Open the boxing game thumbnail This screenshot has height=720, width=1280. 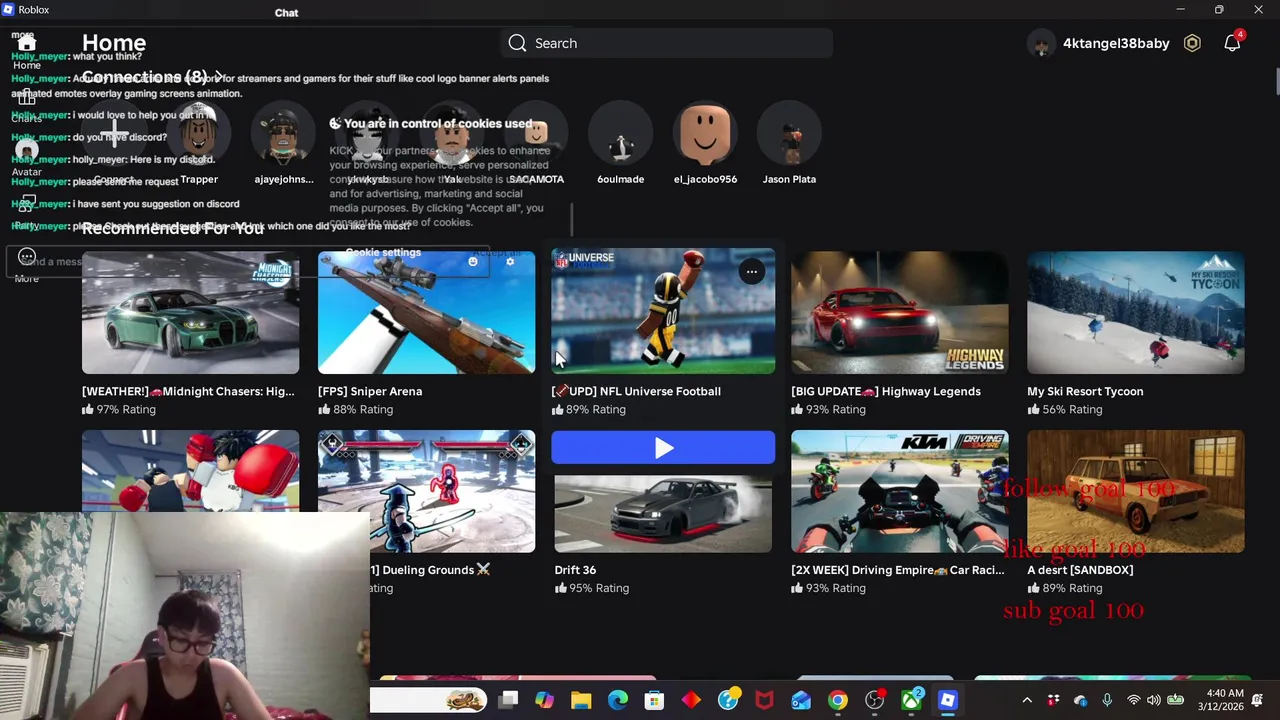pyautogui.click(x=190, y=470)
